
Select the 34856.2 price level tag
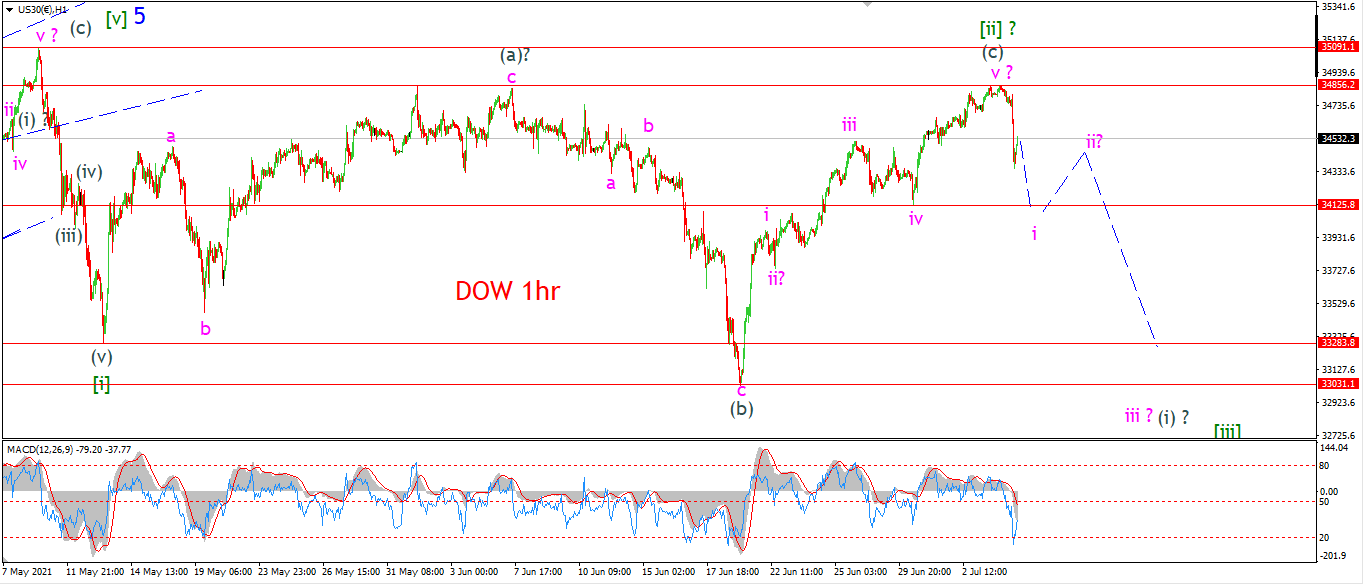1339,85
